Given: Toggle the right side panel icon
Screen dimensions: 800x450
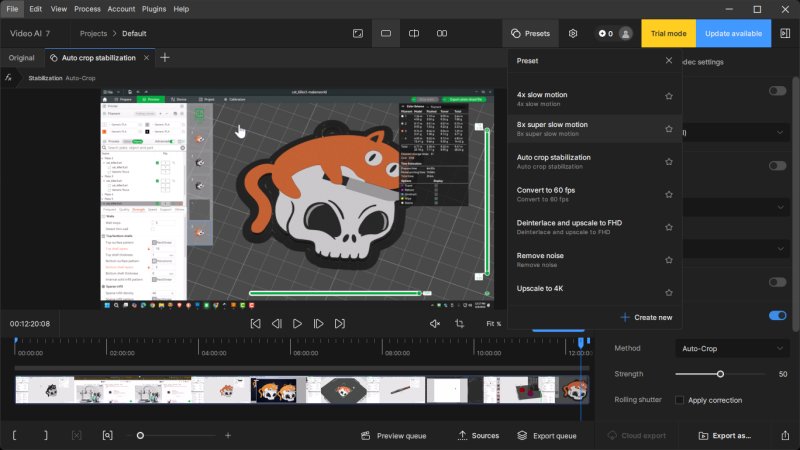Looking at the screenshot, I should point(785,33).
